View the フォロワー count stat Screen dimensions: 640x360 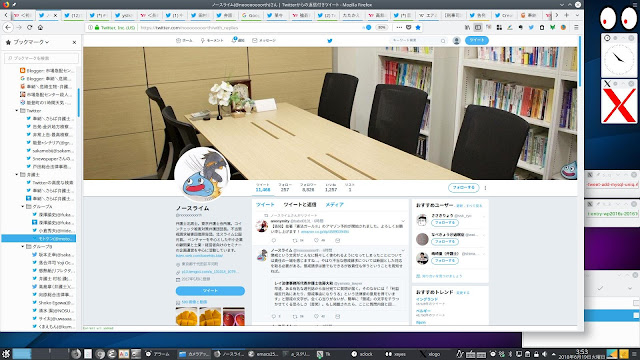[308, 187]
